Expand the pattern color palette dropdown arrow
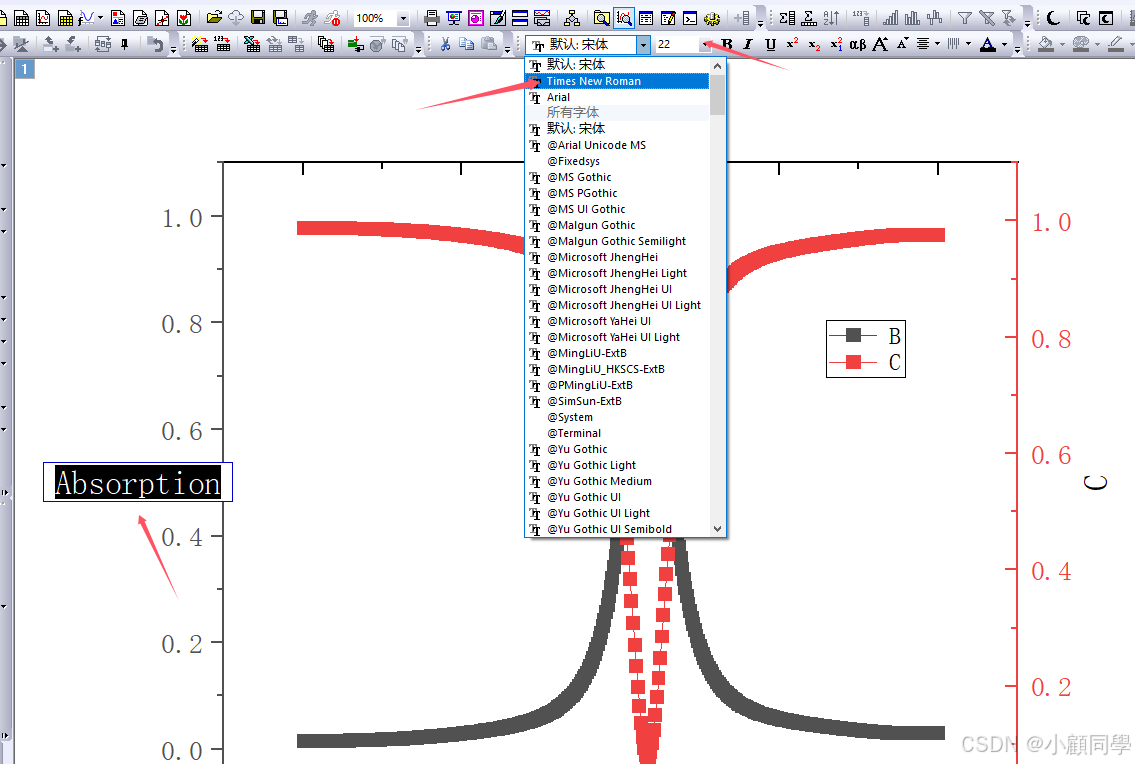Image resolution: width=1135 pixels, height=764 pixels. pos(1098,44)
